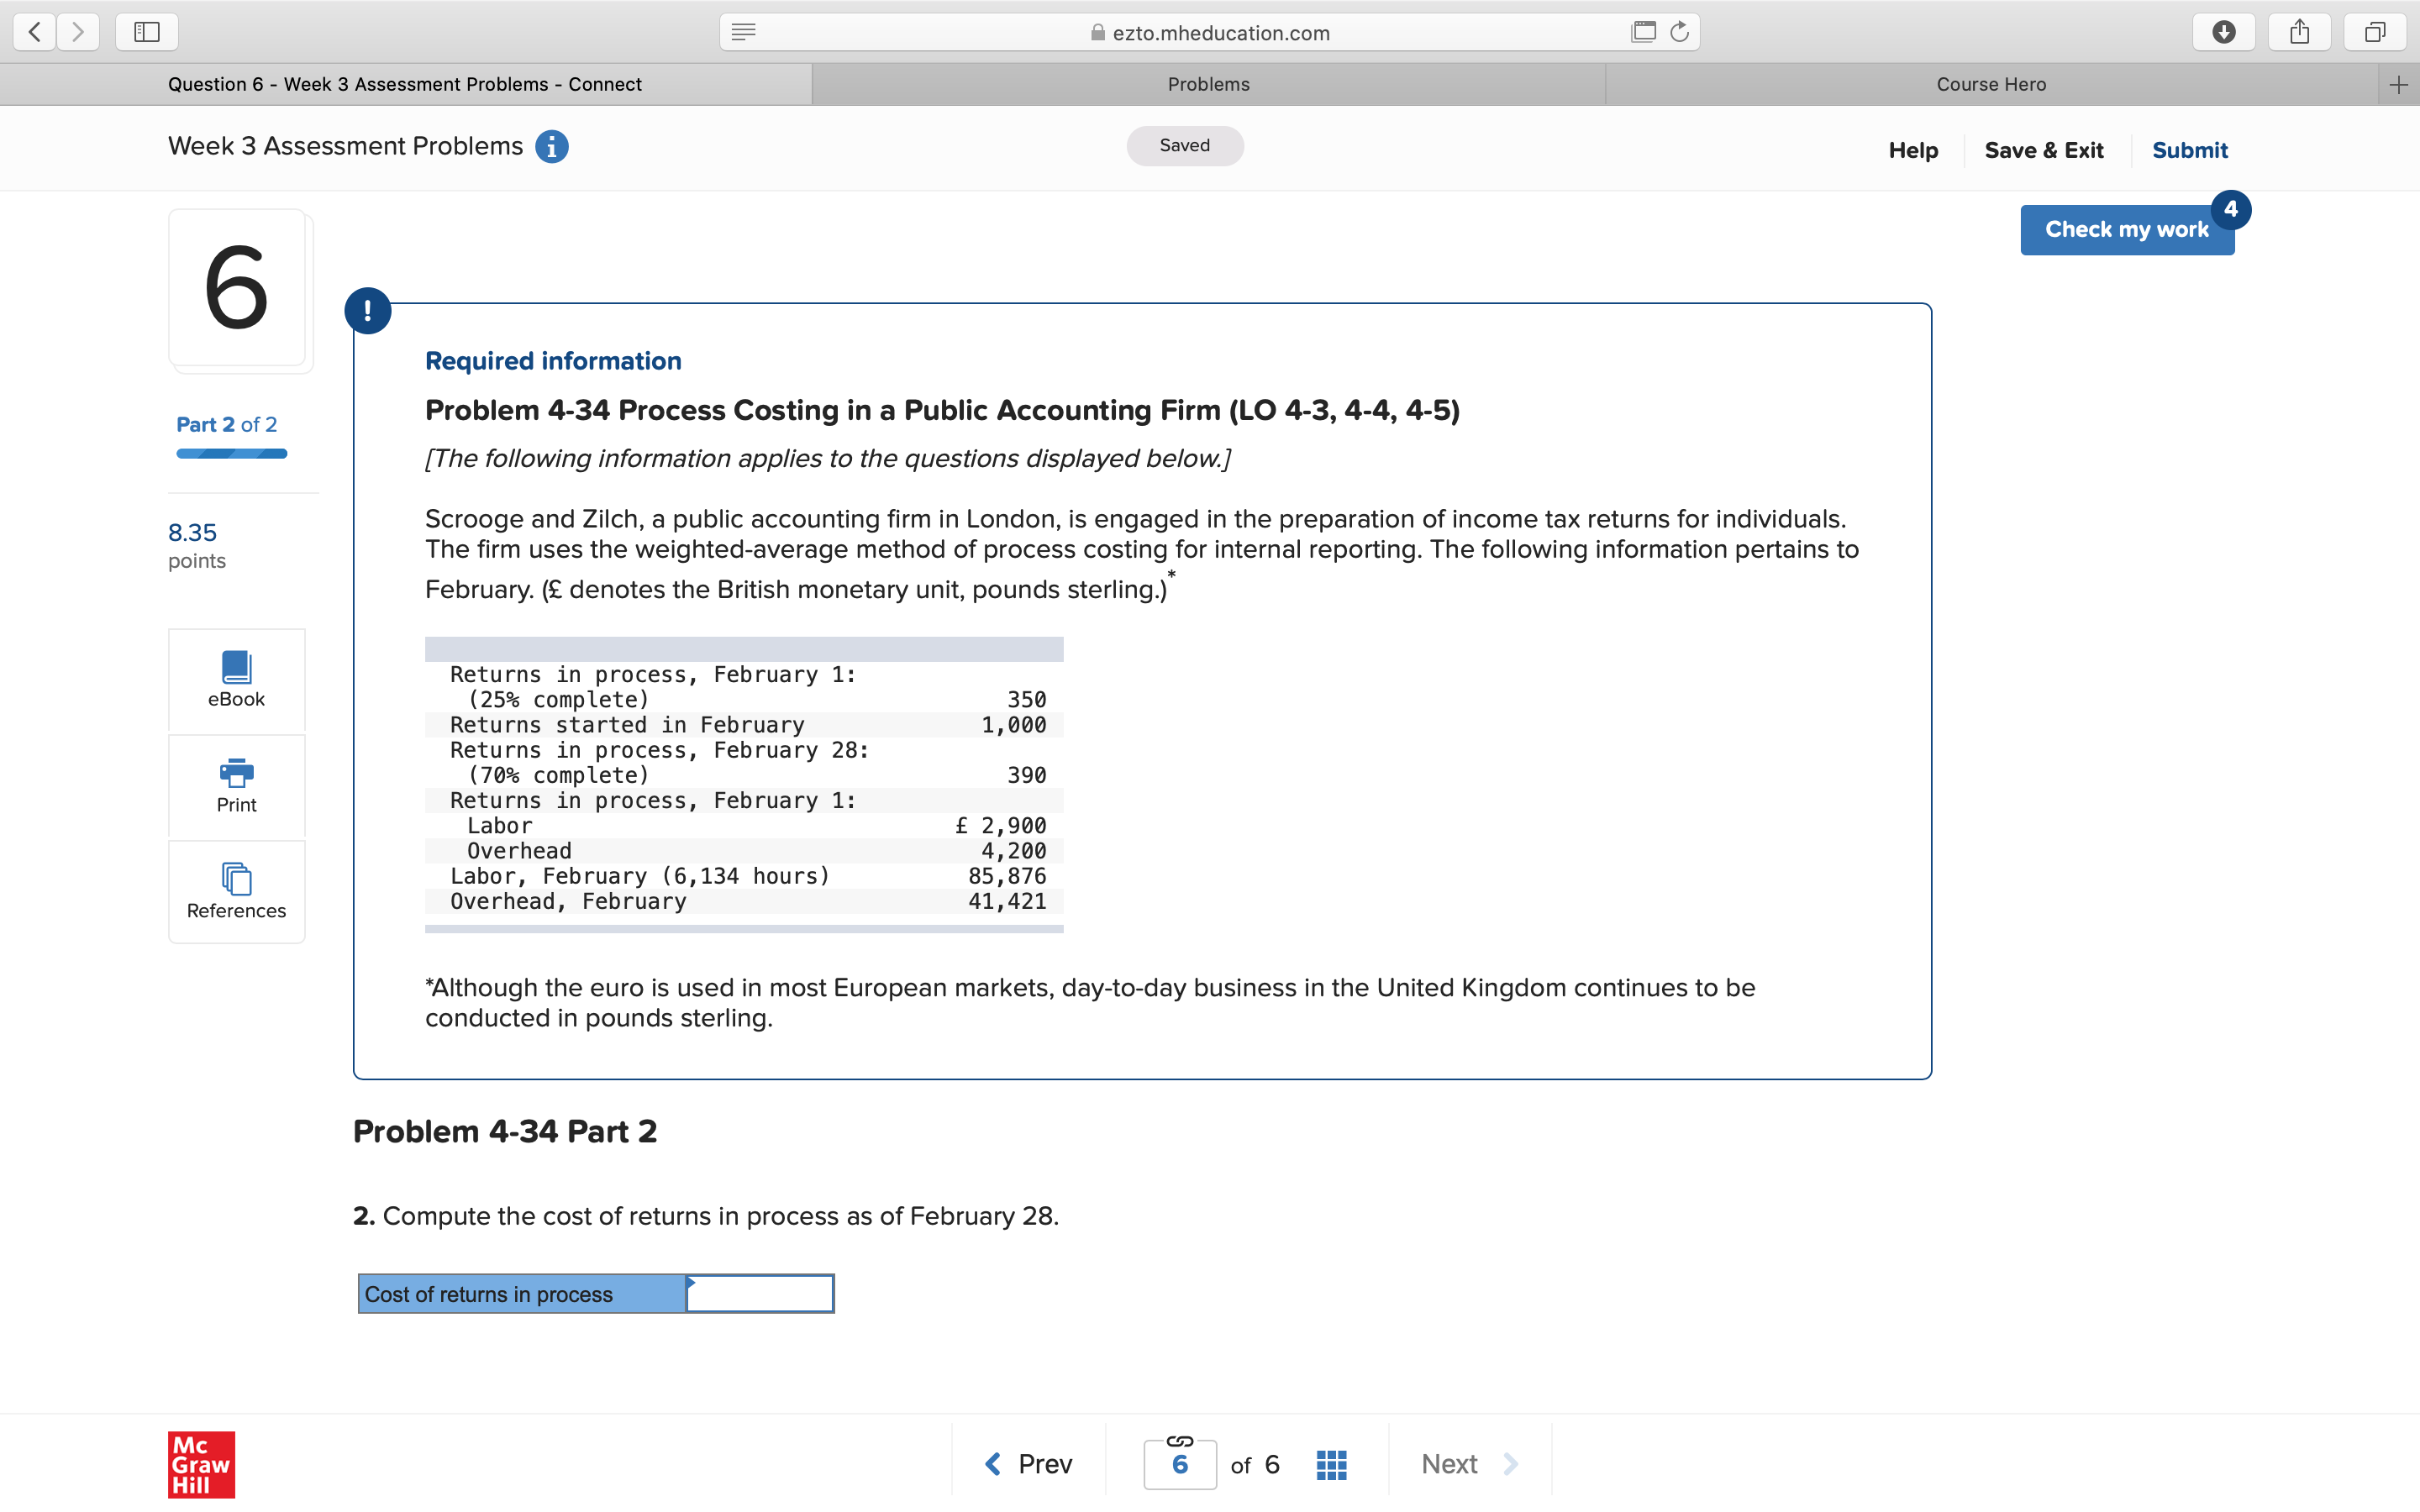2420x1512 pixels.
Task: Switch to the Problems tab
Action: (1208, 84)
